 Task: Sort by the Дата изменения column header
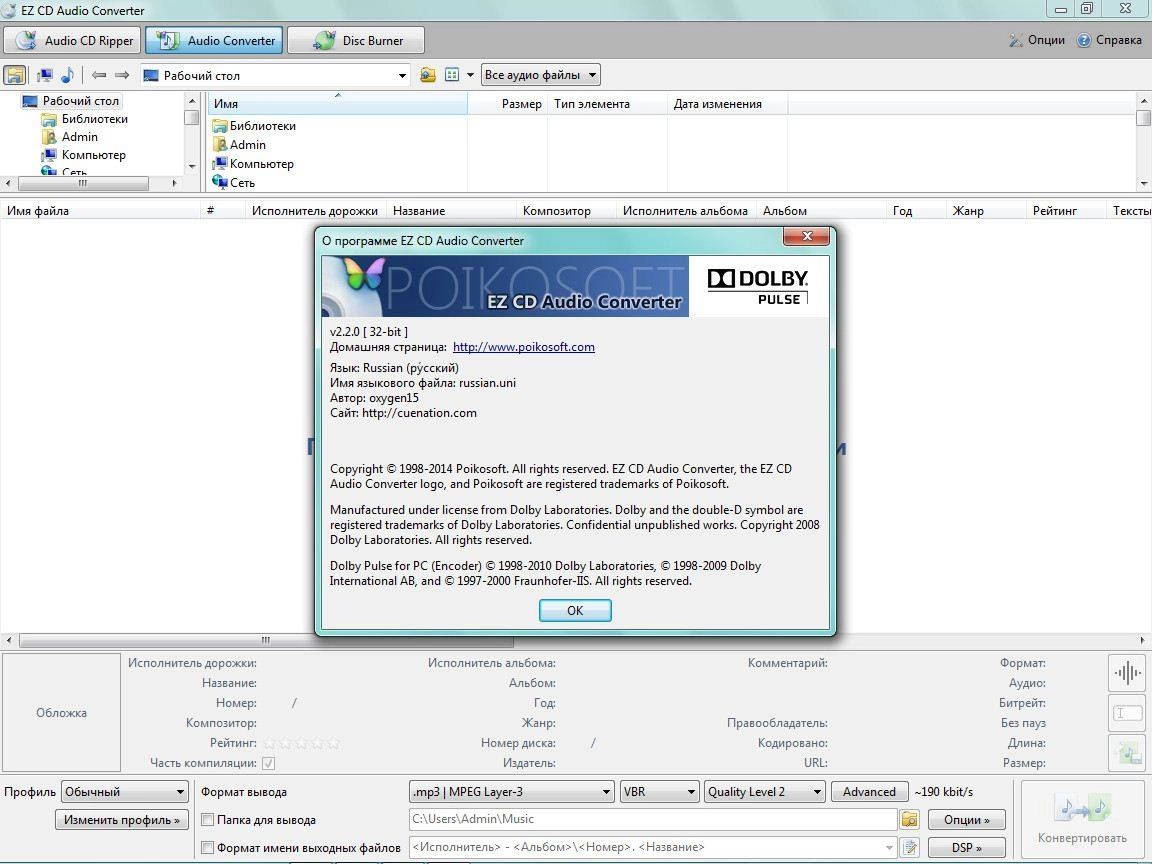[x=727, y=104]
